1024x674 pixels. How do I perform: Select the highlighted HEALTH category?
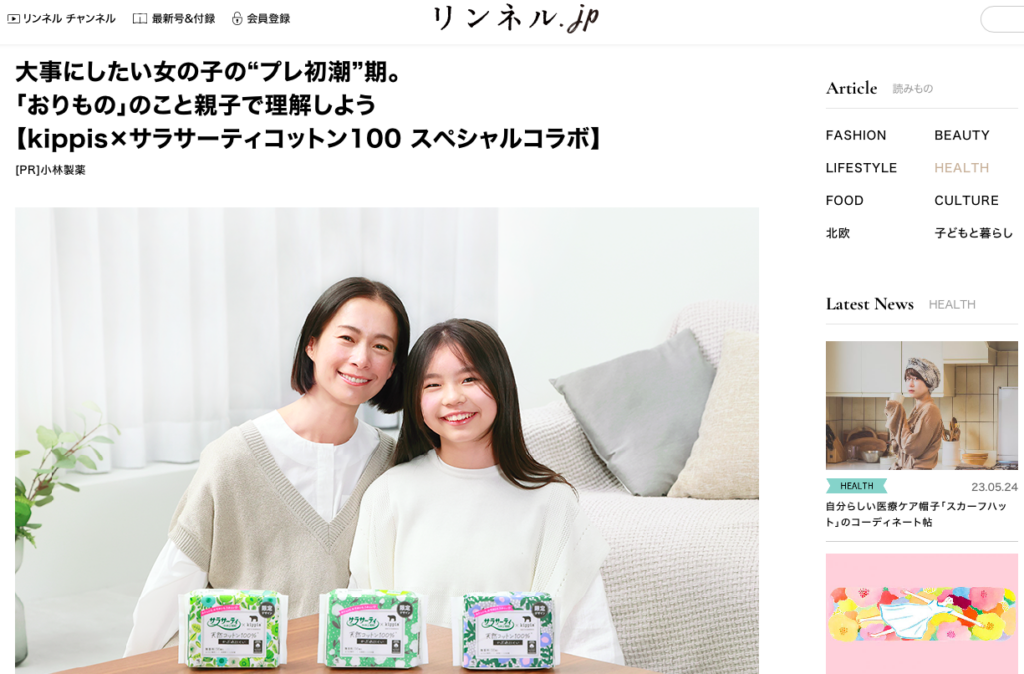(x=961, y=168)
